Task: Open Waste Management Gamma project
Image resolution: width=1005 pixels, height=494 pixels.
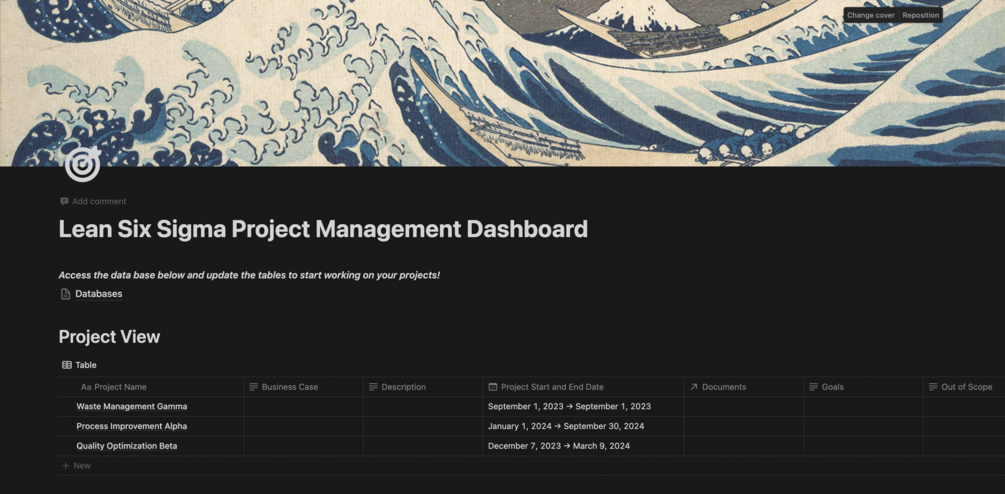Action: coord(132,406)
